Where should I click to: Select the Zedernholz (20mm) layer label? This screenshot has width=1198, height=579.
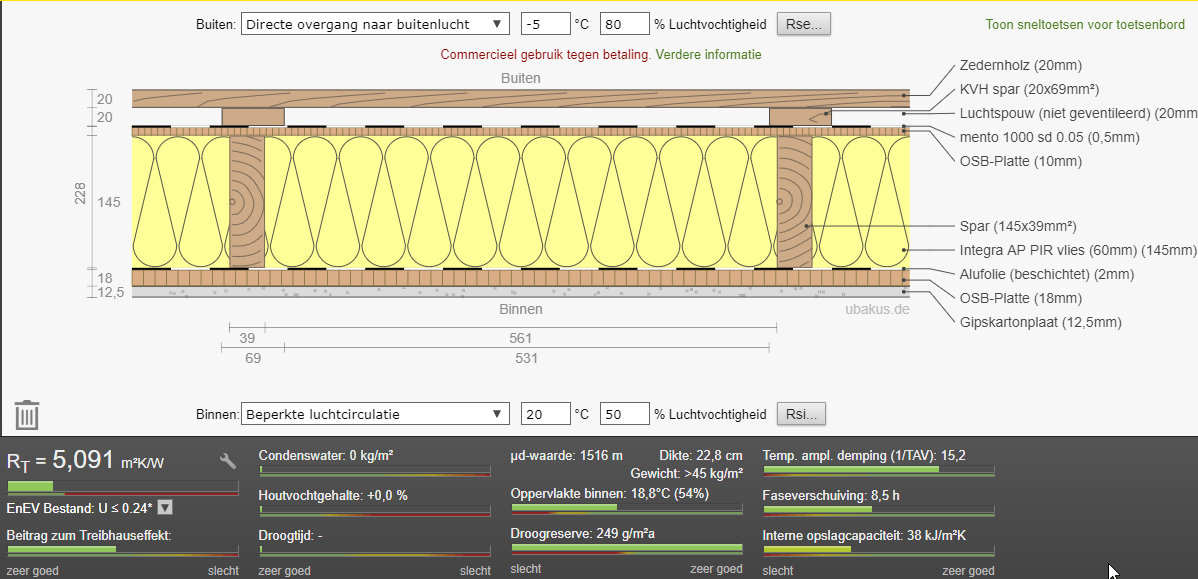coord(1019,65)
